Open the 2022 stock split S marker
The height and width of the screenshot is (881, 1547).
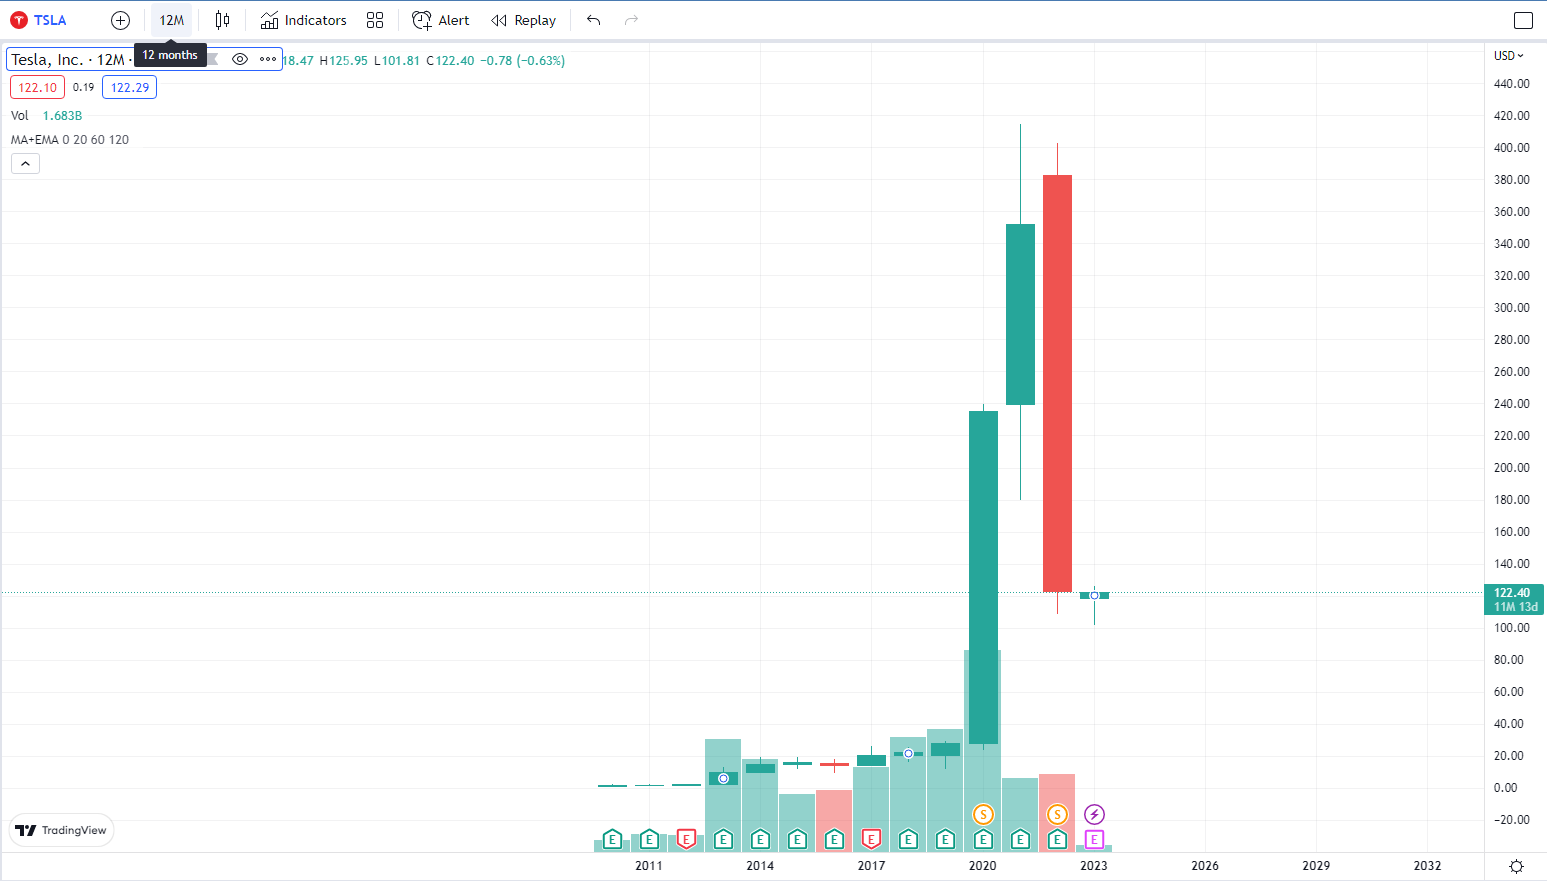(x=1057, y=814)
